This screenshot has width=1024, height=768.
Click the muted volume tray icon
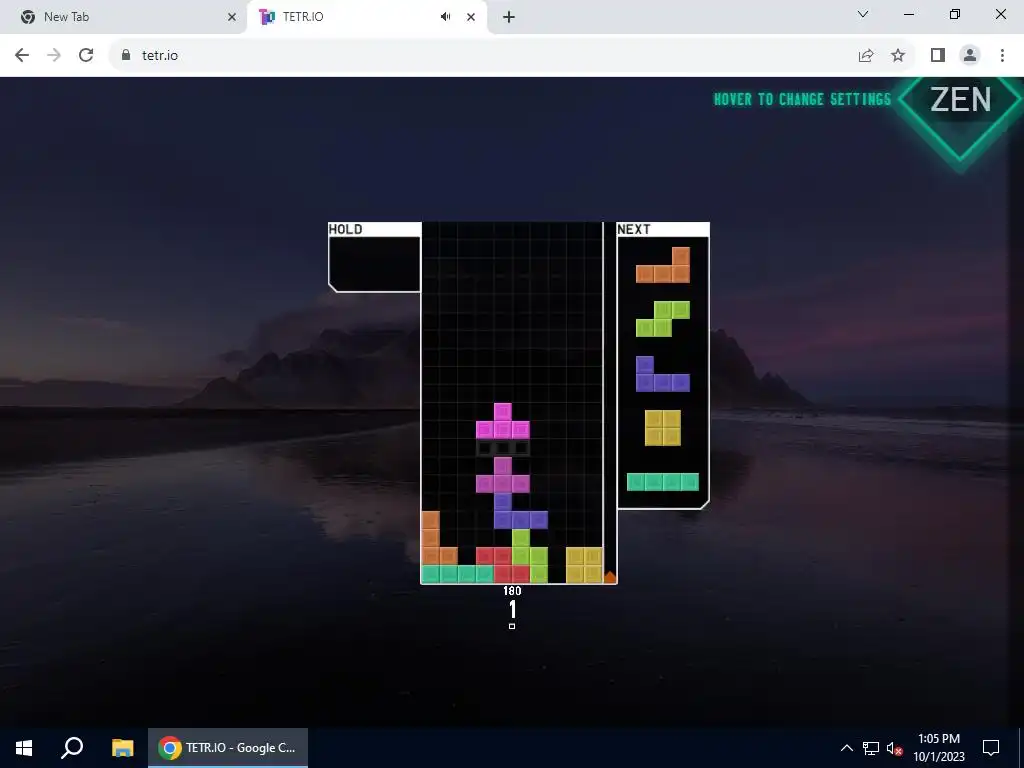(x=895, y=748)
